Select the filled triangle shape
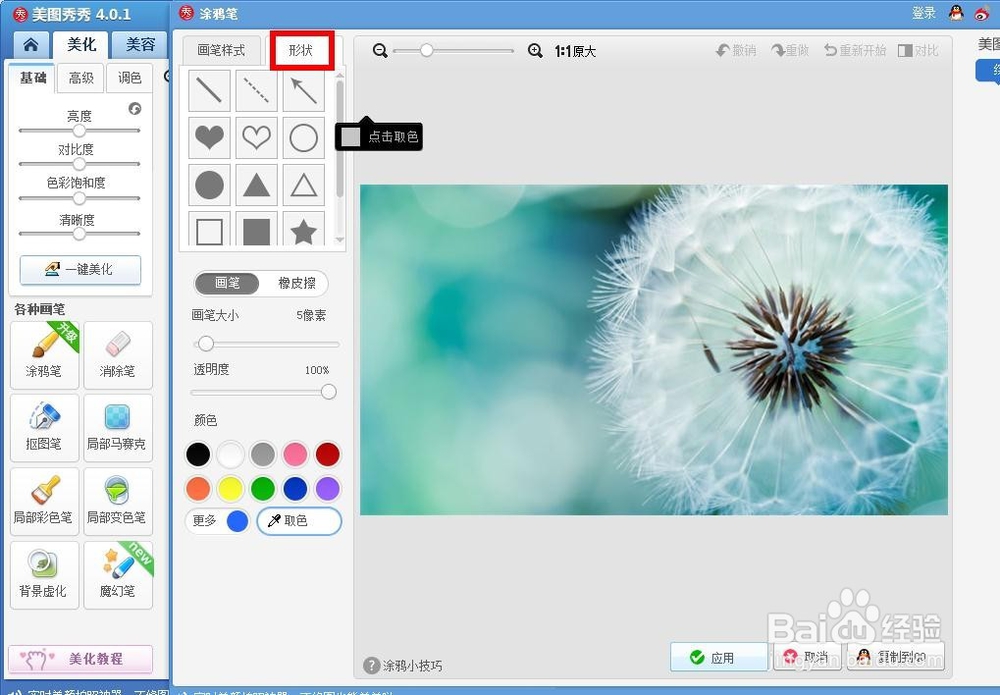Viewport: 1000px width, 695px height. pos(256,185)
